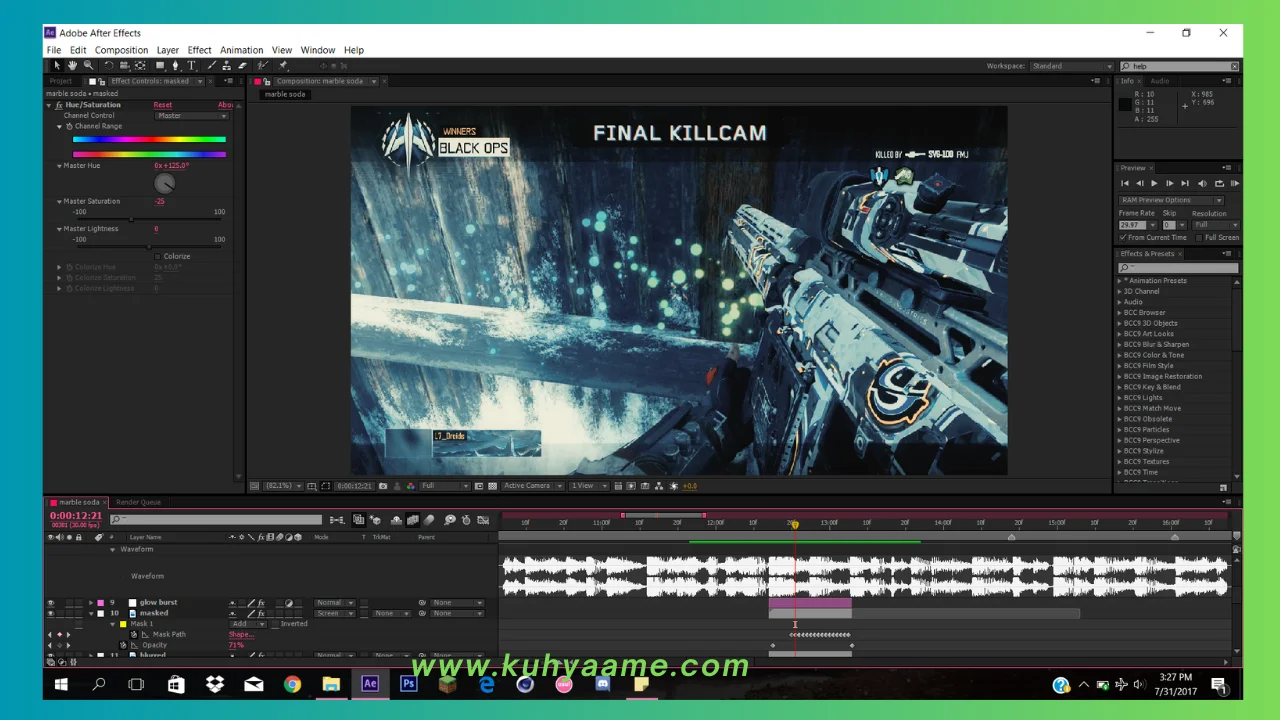Expand the Animation Presets folder
Screen dimensions: 1280x720
[1120, 281]
